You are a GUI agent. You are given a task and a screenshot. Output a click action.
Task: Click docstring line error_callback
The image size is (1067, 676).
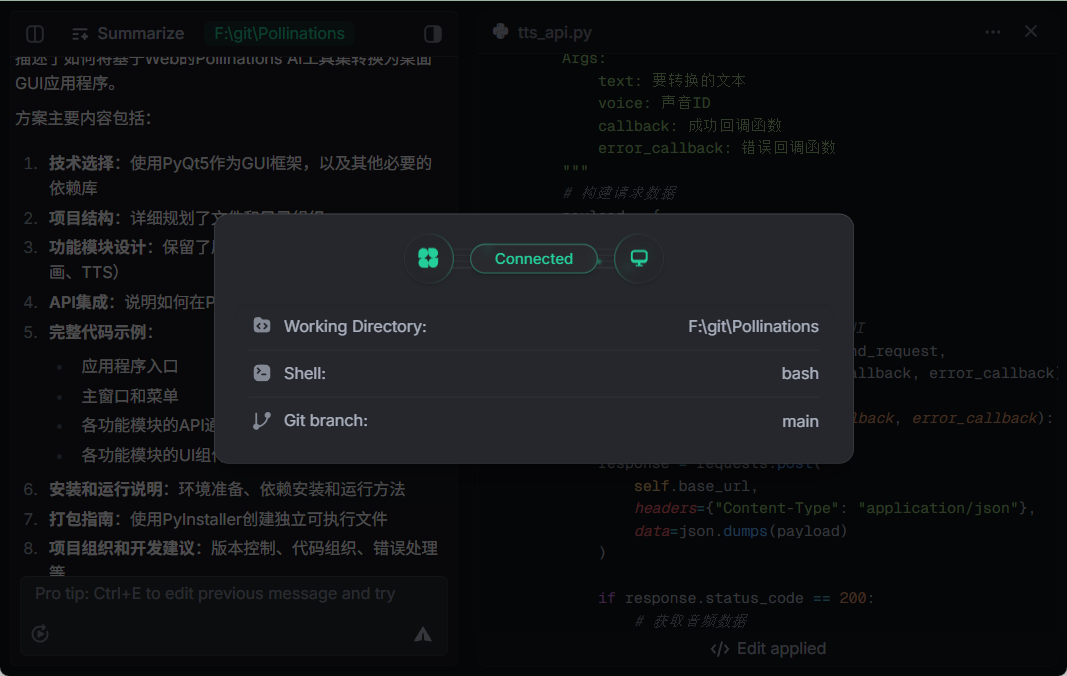[x=717, y=148]
